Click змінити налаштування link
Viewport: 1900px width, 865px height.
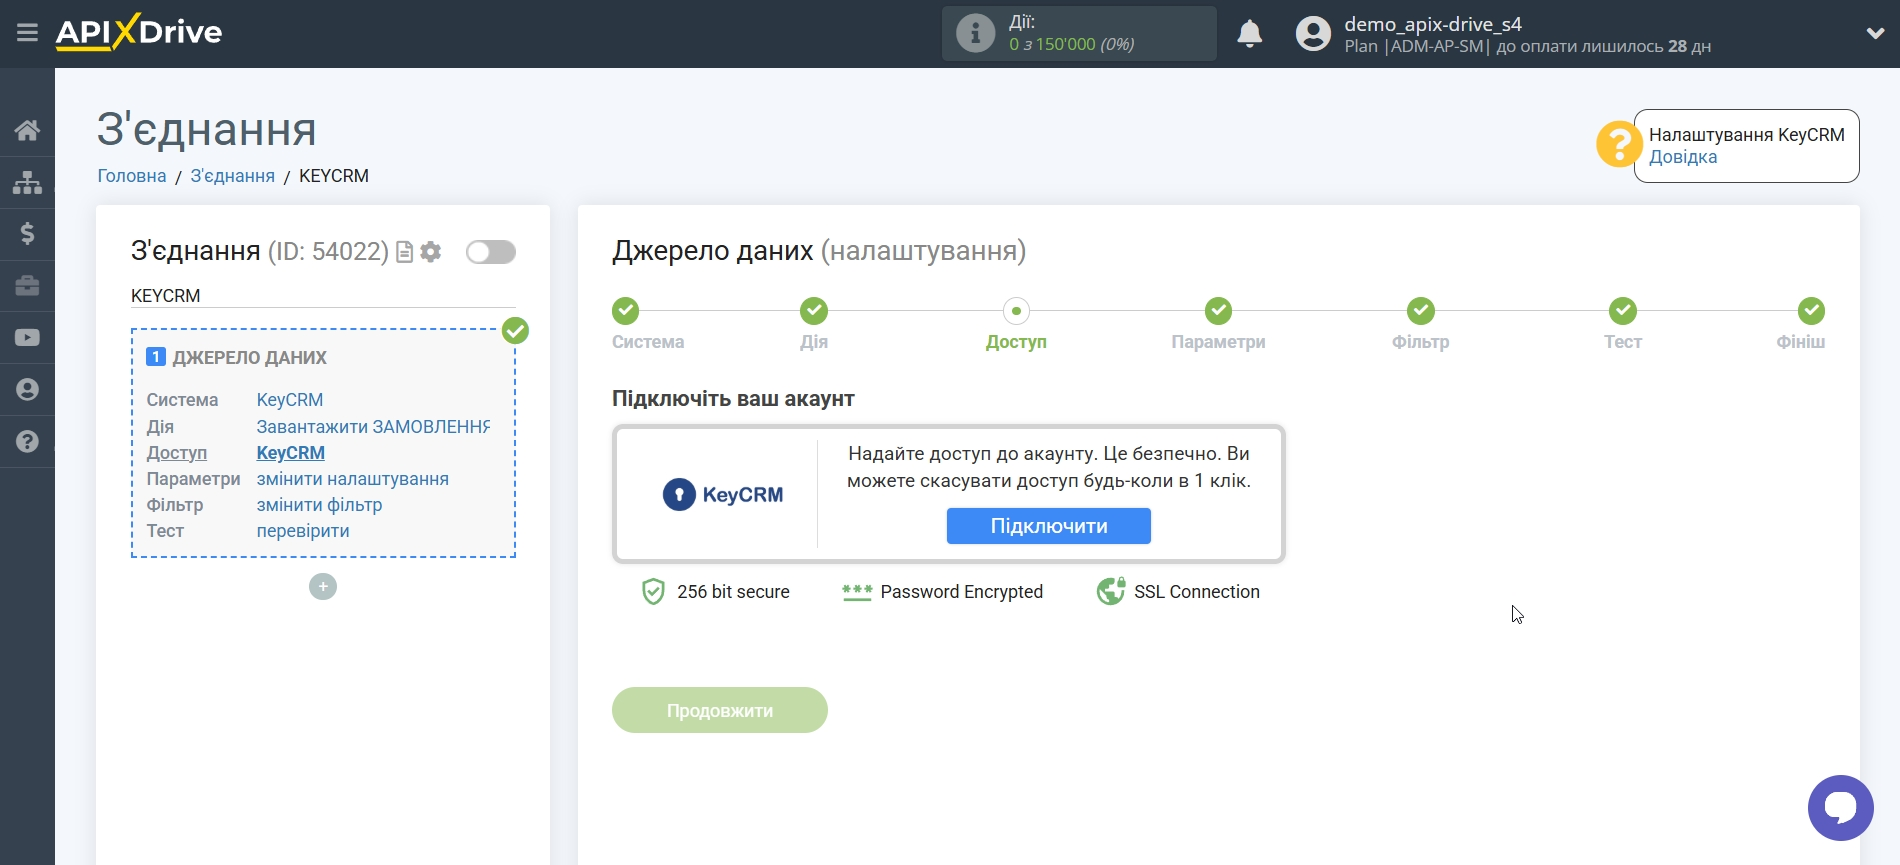[353, 479]
